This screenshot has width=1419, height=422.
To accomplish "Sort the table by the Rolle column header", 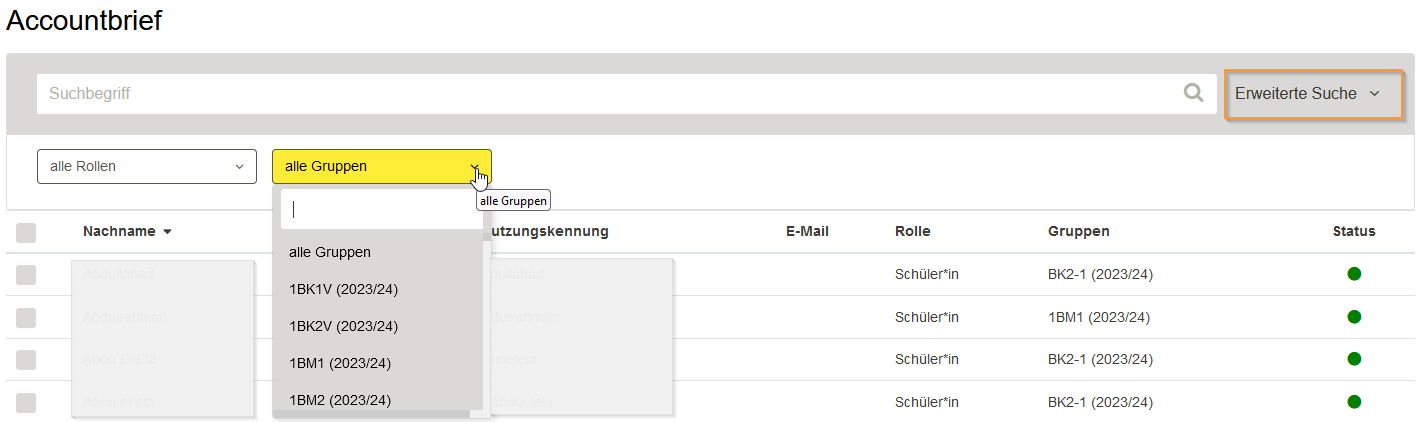I will pyautogui.click(x=913, y=231).
